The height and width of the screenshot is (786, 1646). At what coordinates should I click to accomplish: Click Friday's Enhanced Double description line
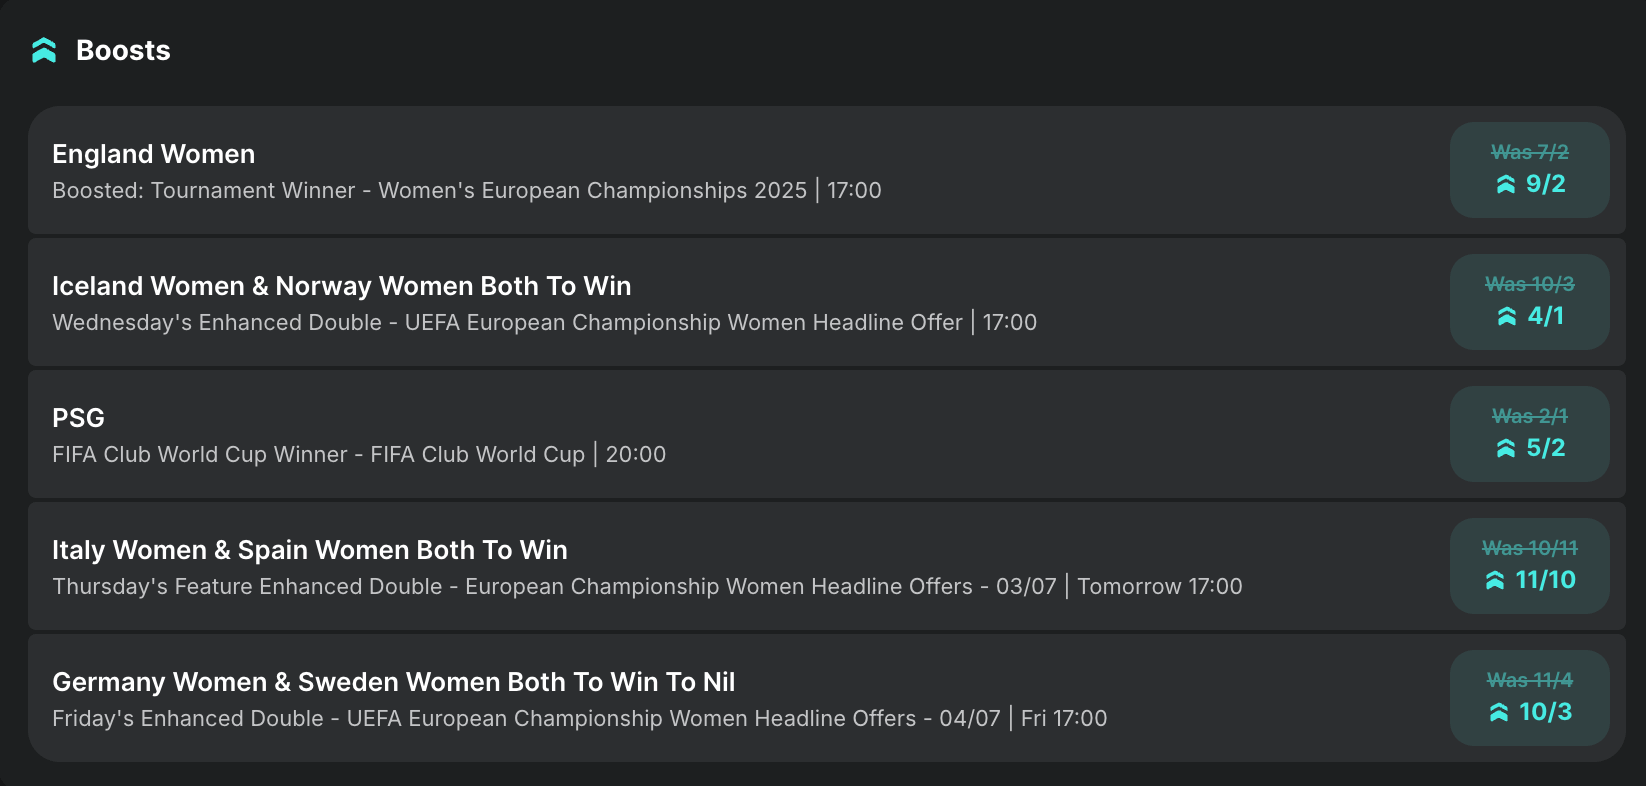[x=580, y=718]
